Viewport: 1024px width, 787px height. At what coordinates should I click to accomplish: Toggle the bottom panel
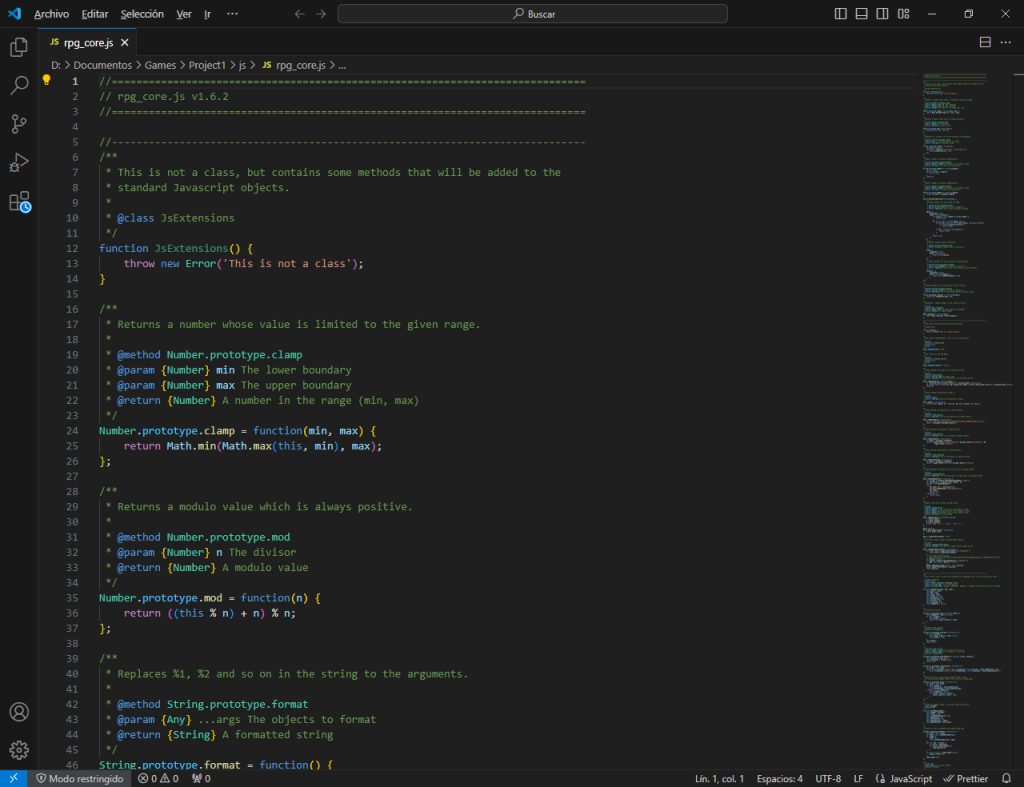pyautogui.click(x=861, y=14)
